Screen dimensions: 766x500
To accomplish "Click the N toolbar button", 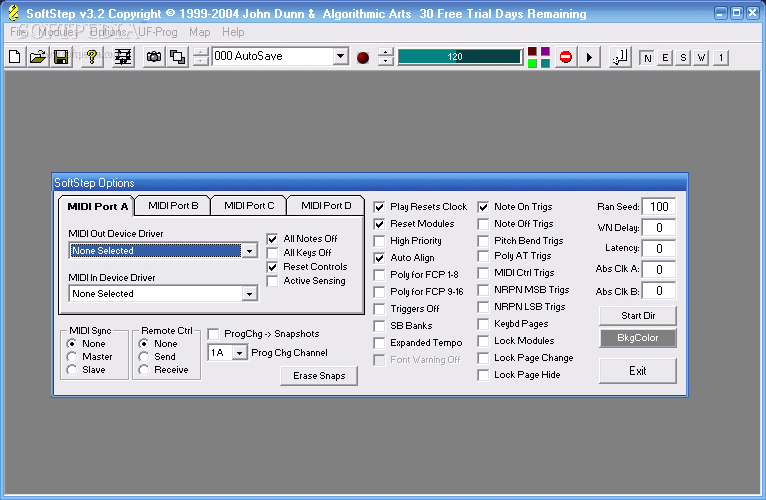I will (x=647, y=58).
